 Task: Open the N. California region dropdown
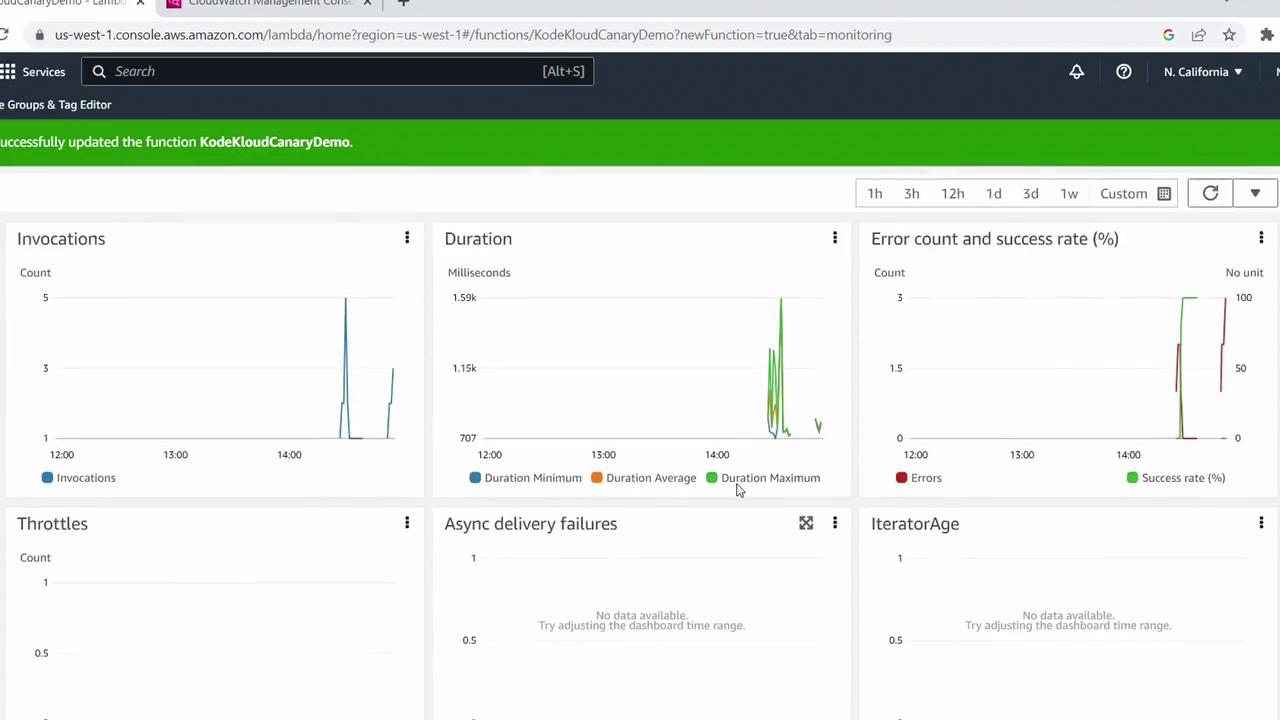1202,72
